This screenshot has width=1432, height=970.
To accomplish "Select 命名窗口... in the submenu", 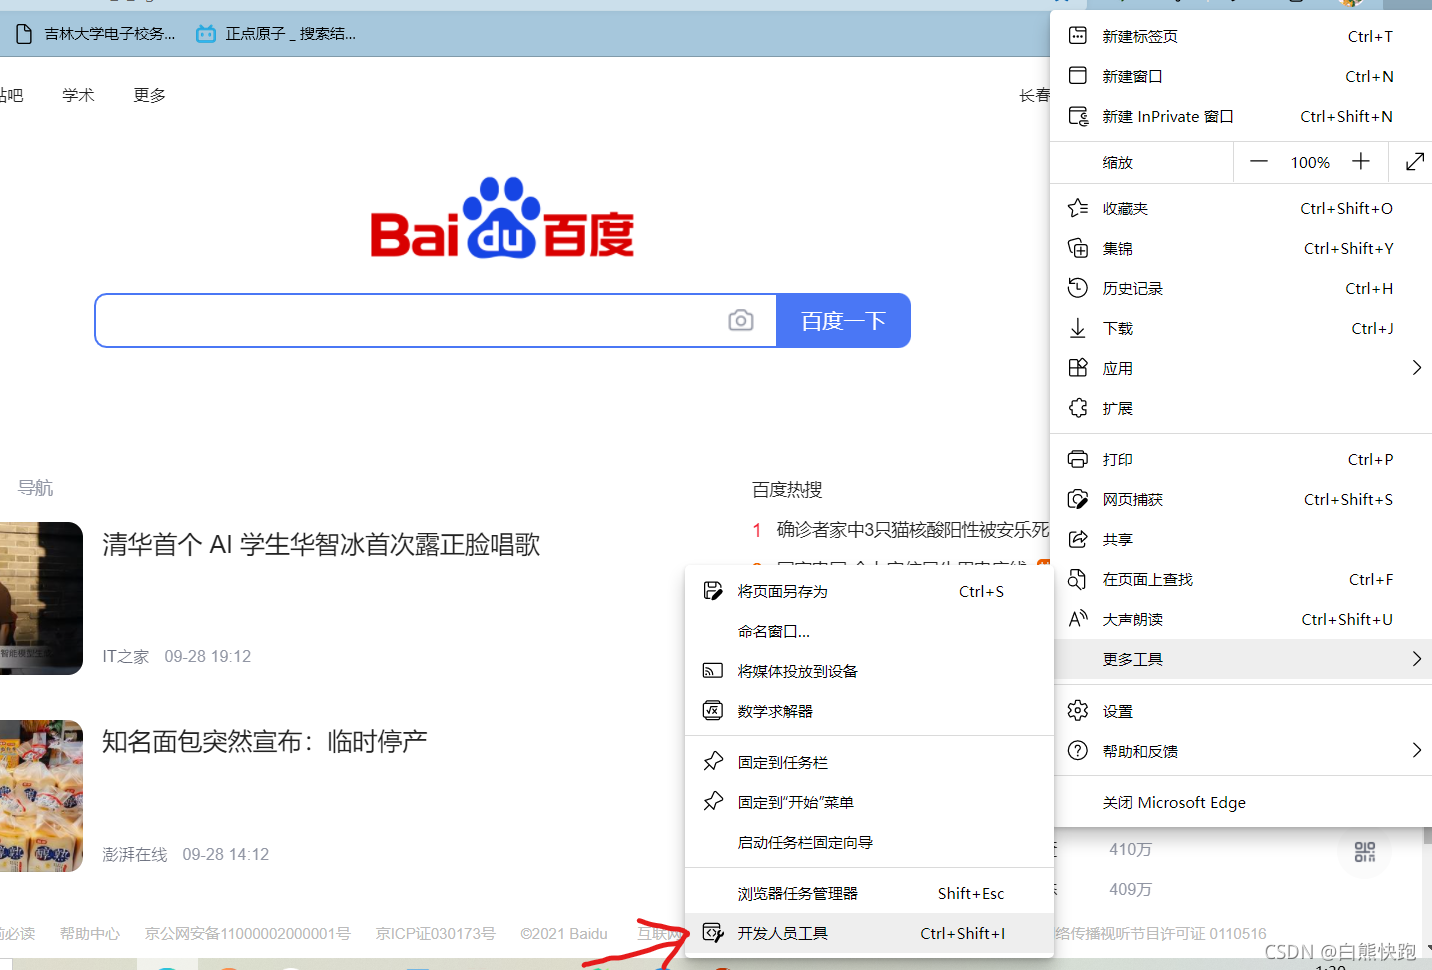I will (x=869, y=631).
